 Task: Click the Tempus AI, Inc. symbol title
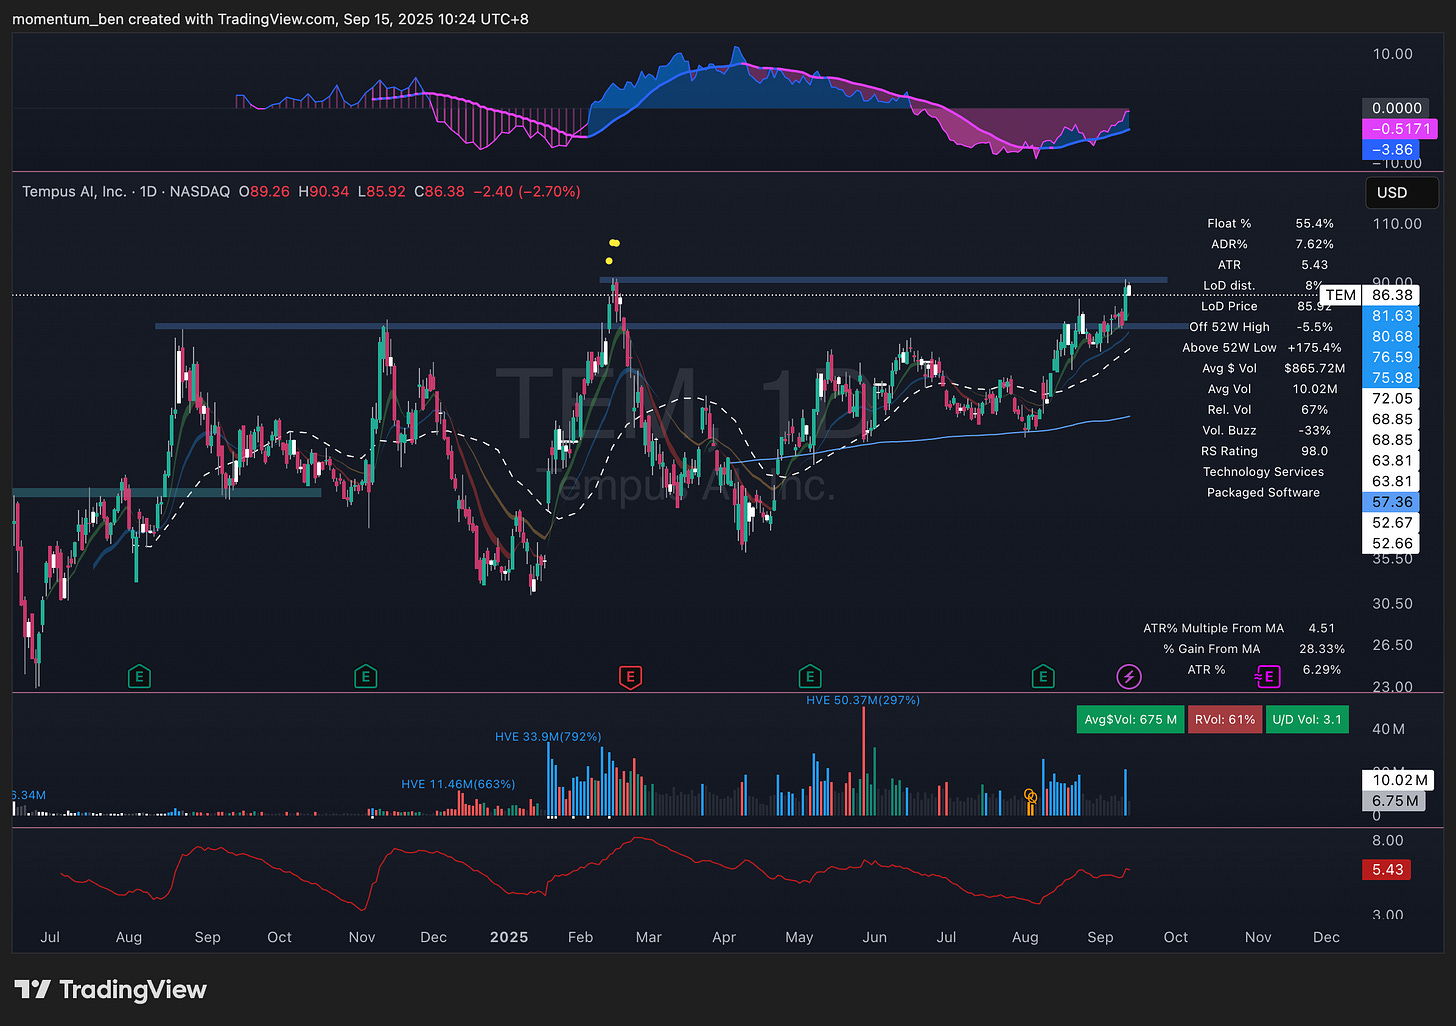point(75,191)
